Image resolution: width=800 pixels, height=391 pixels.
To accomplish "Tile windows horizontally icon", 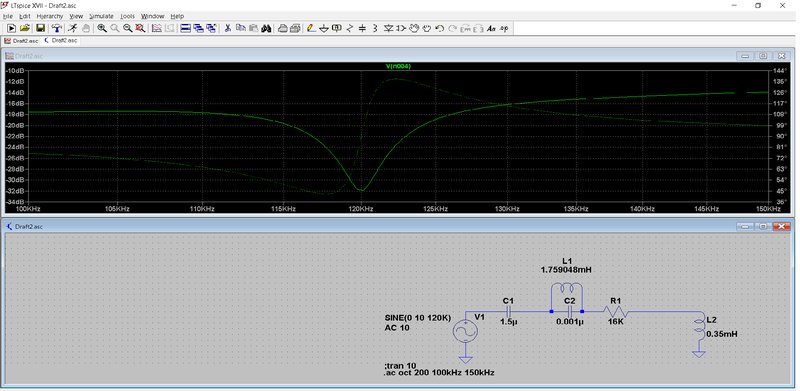I will coord(186,28).
